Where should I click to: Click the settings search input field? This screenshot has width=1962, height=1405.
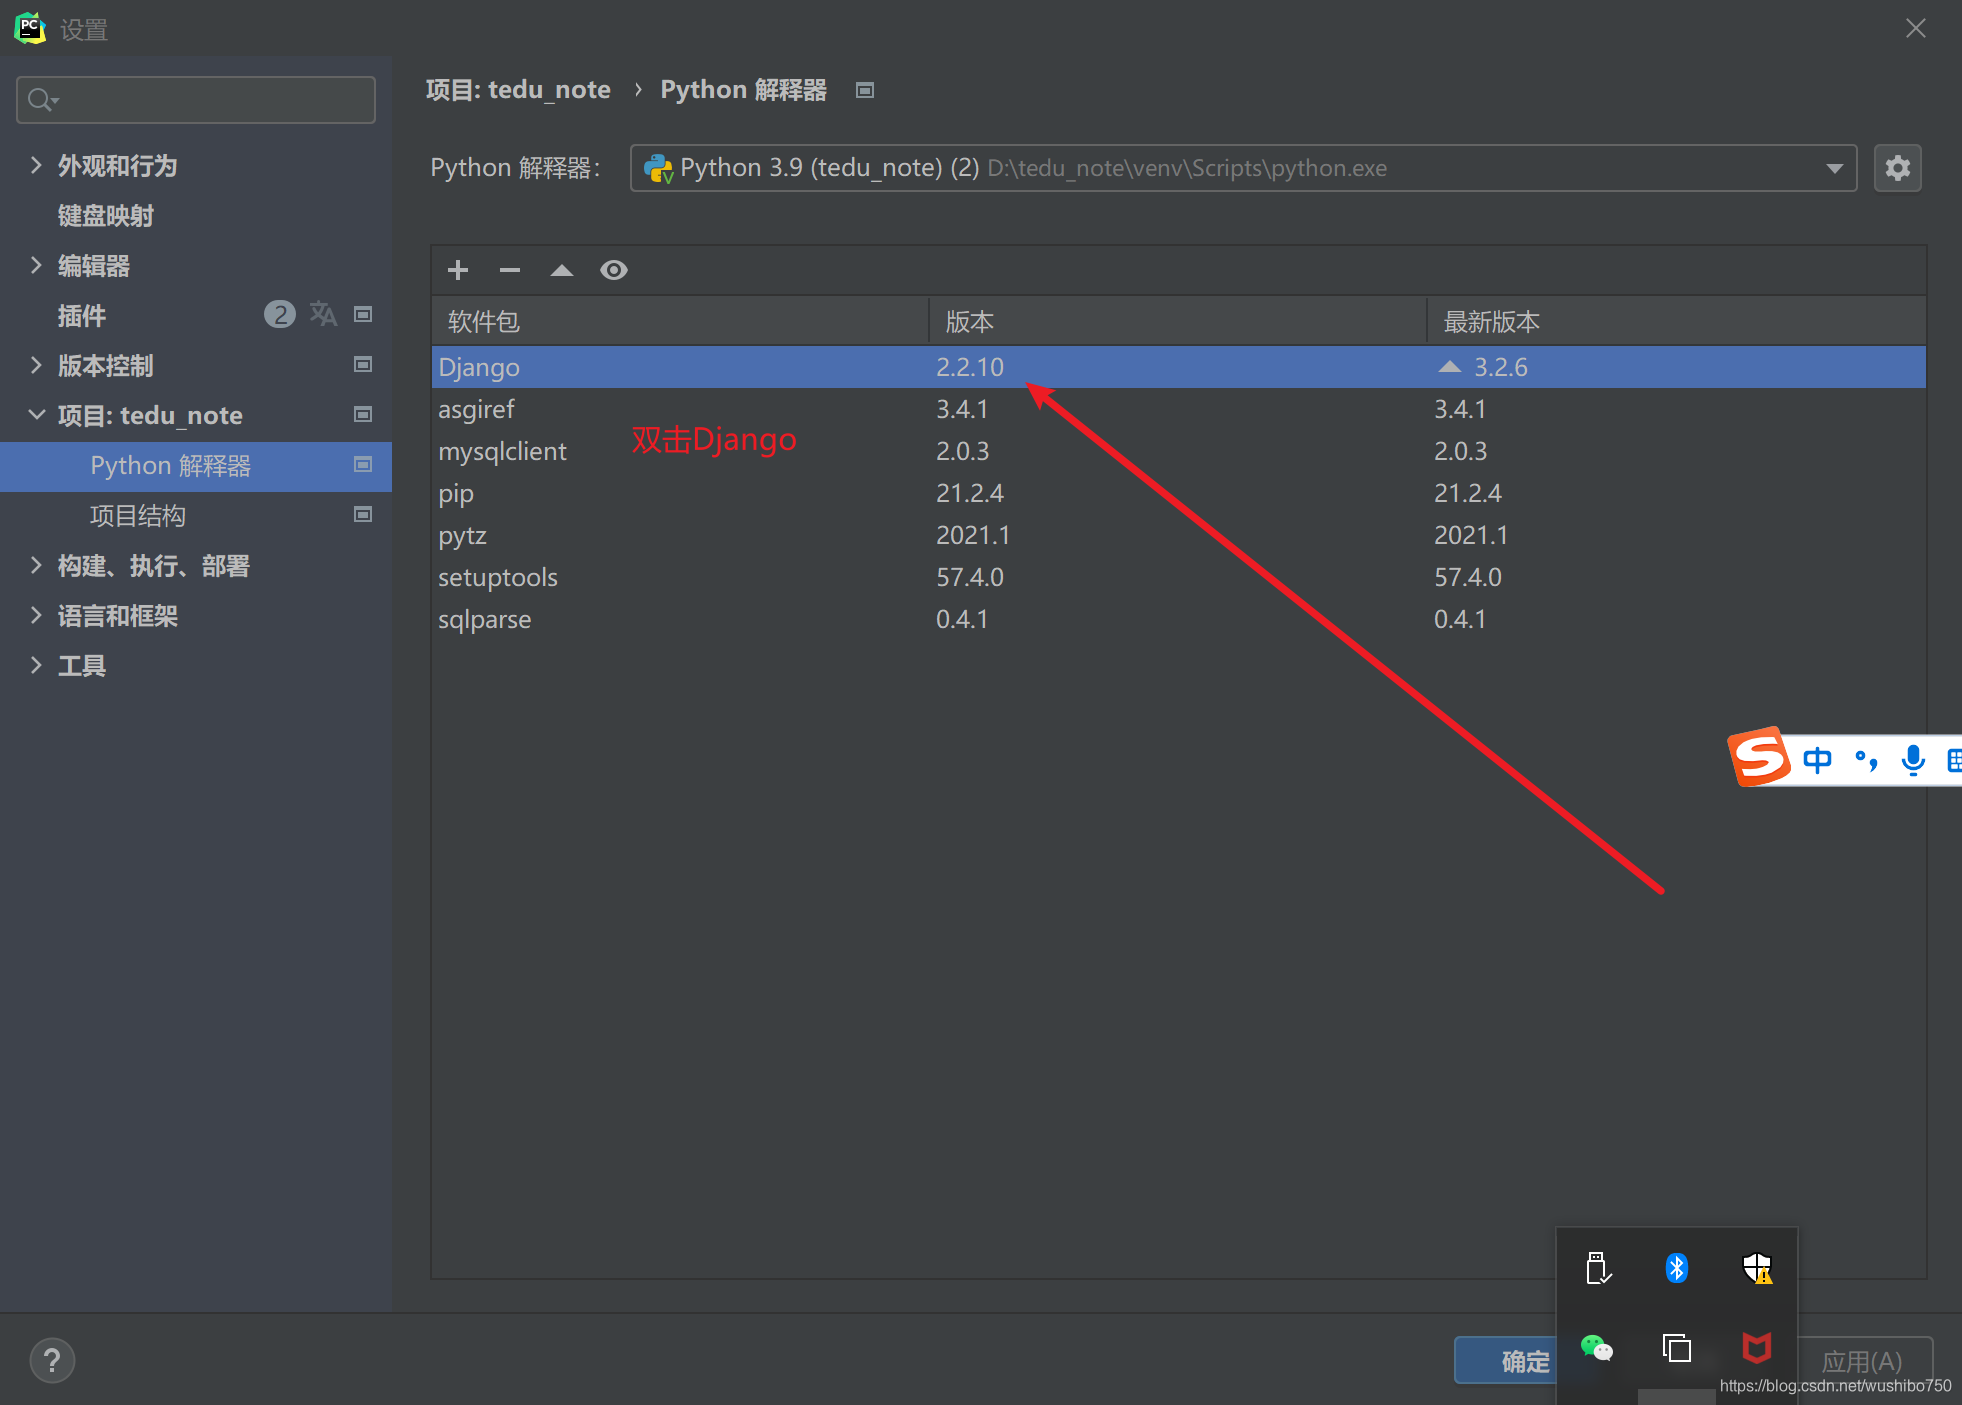210,100
